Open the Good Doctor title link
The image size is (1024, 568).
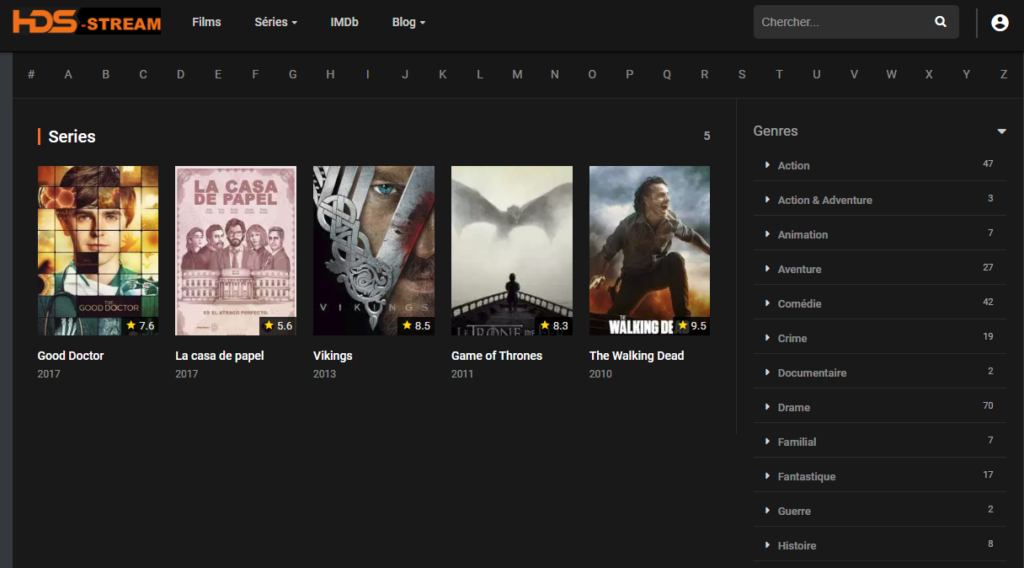(71, 356)
